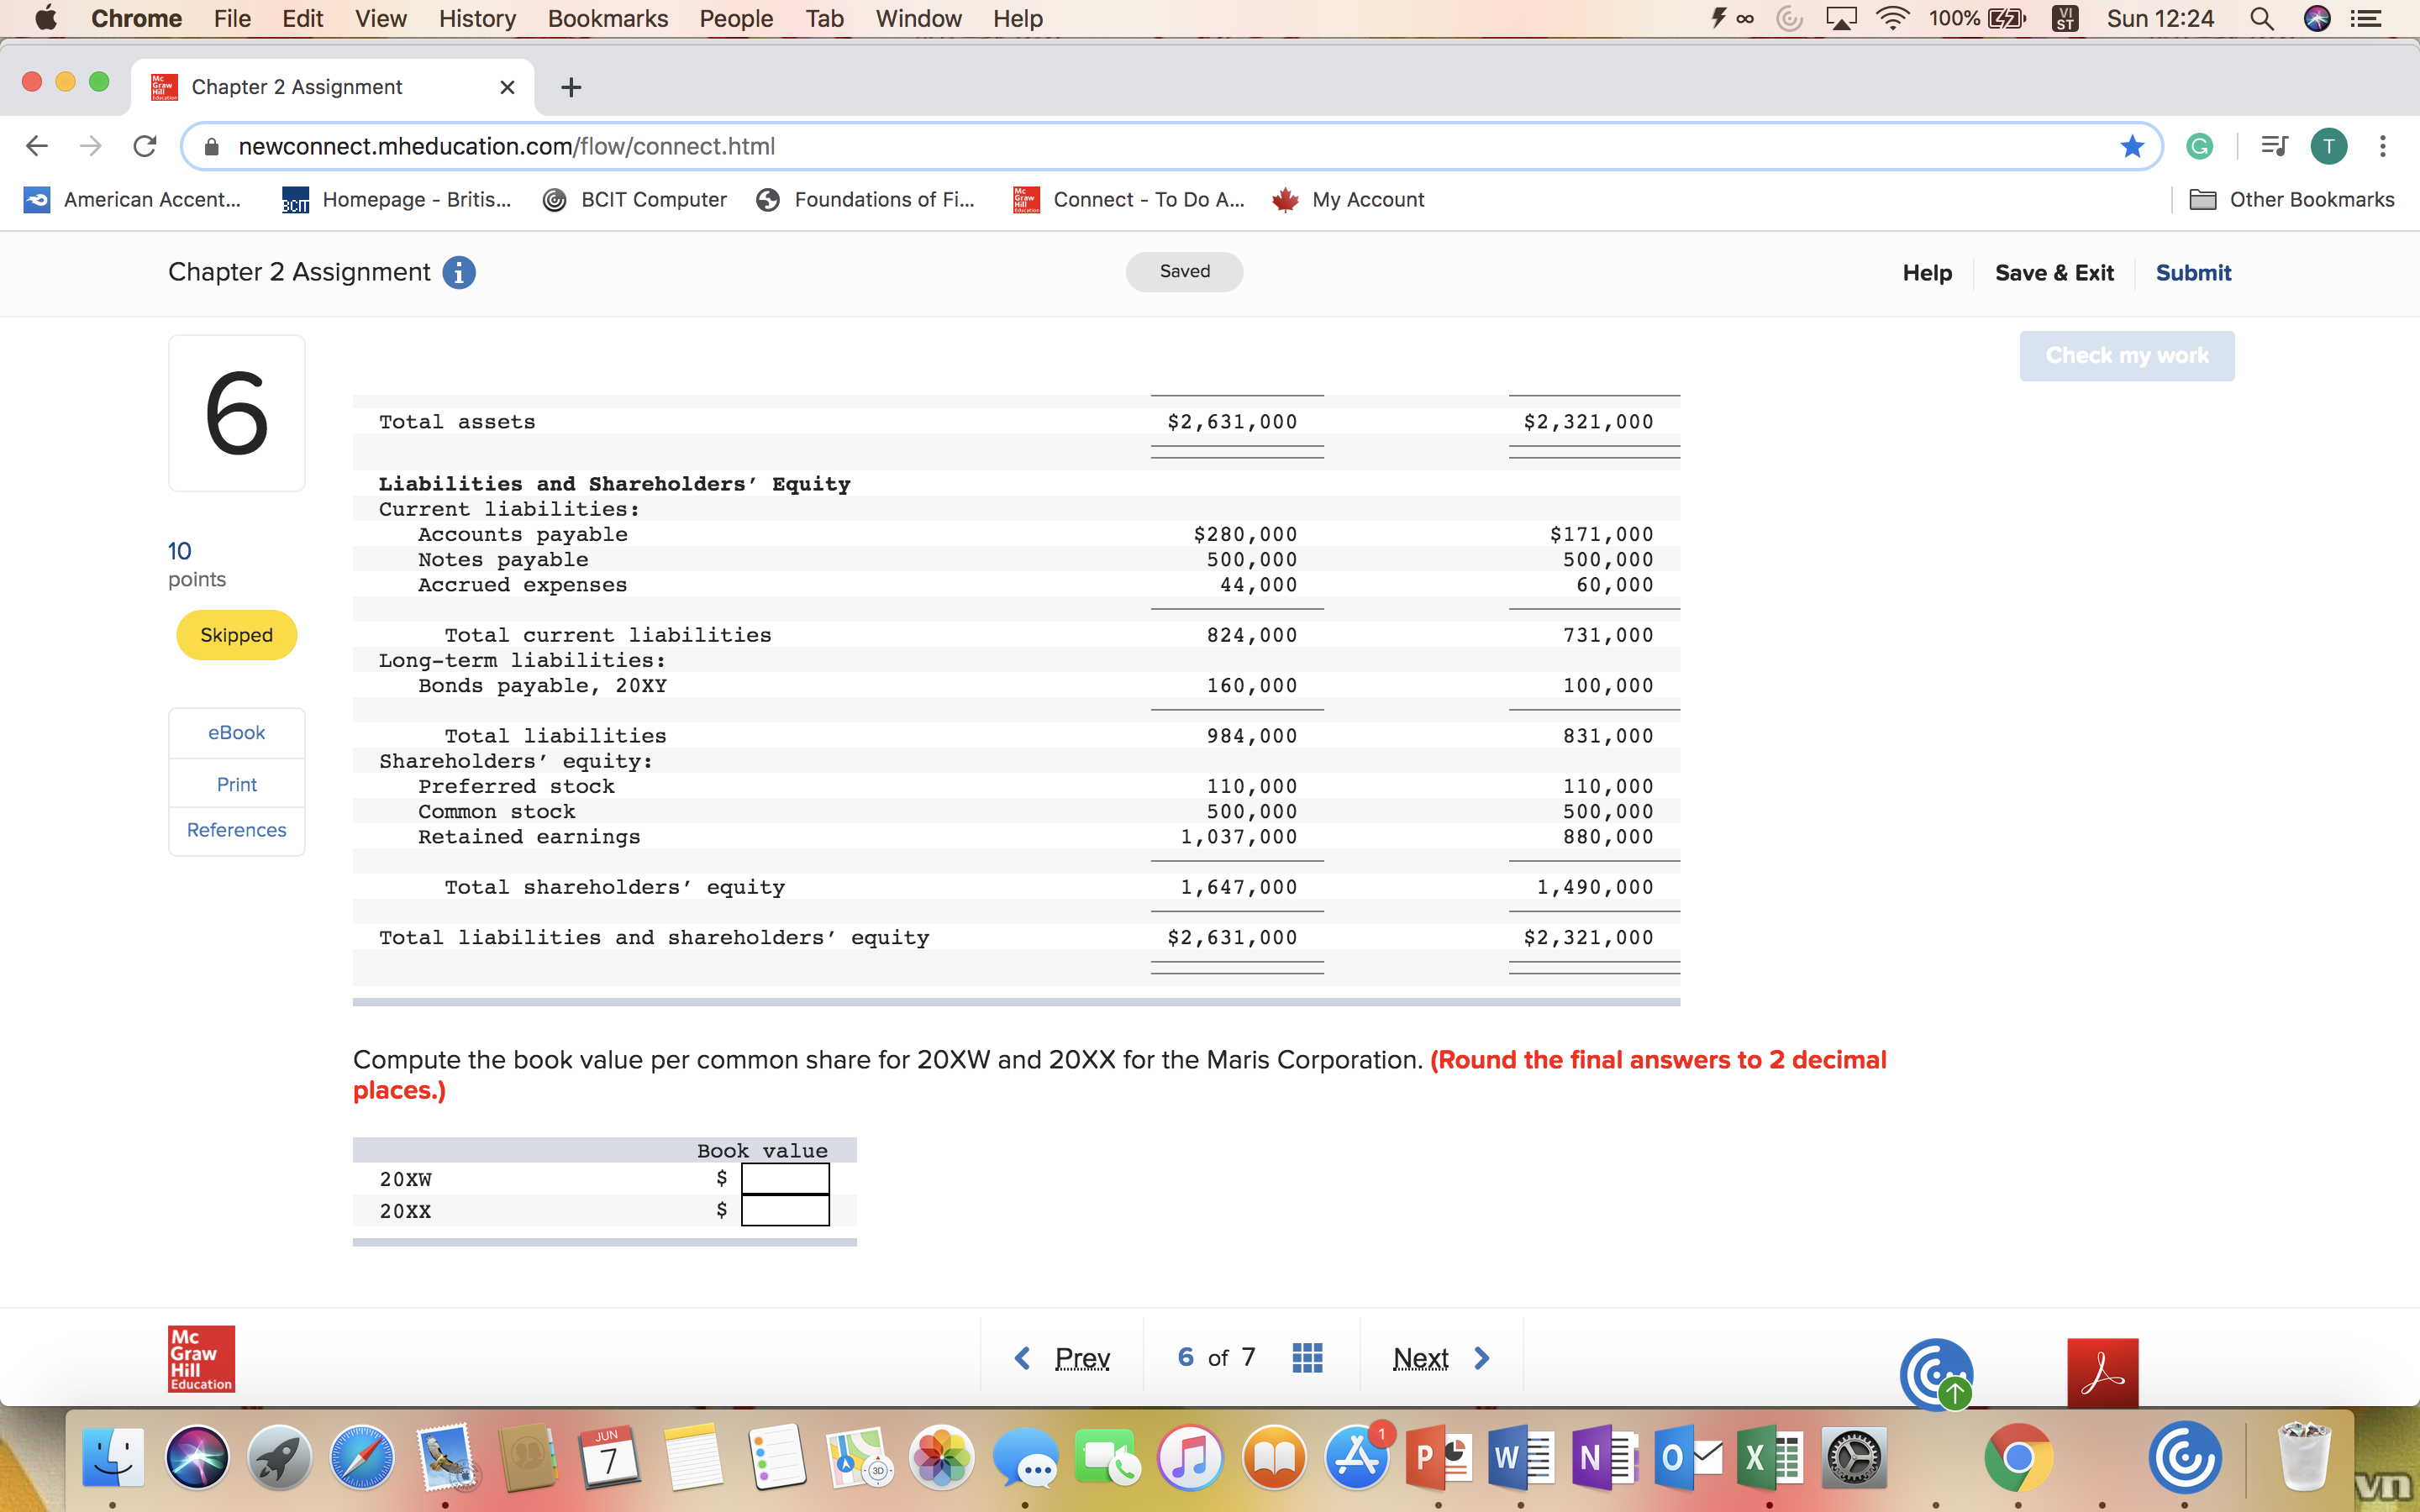Click the Prev question link

(x=1081, y=1358)
